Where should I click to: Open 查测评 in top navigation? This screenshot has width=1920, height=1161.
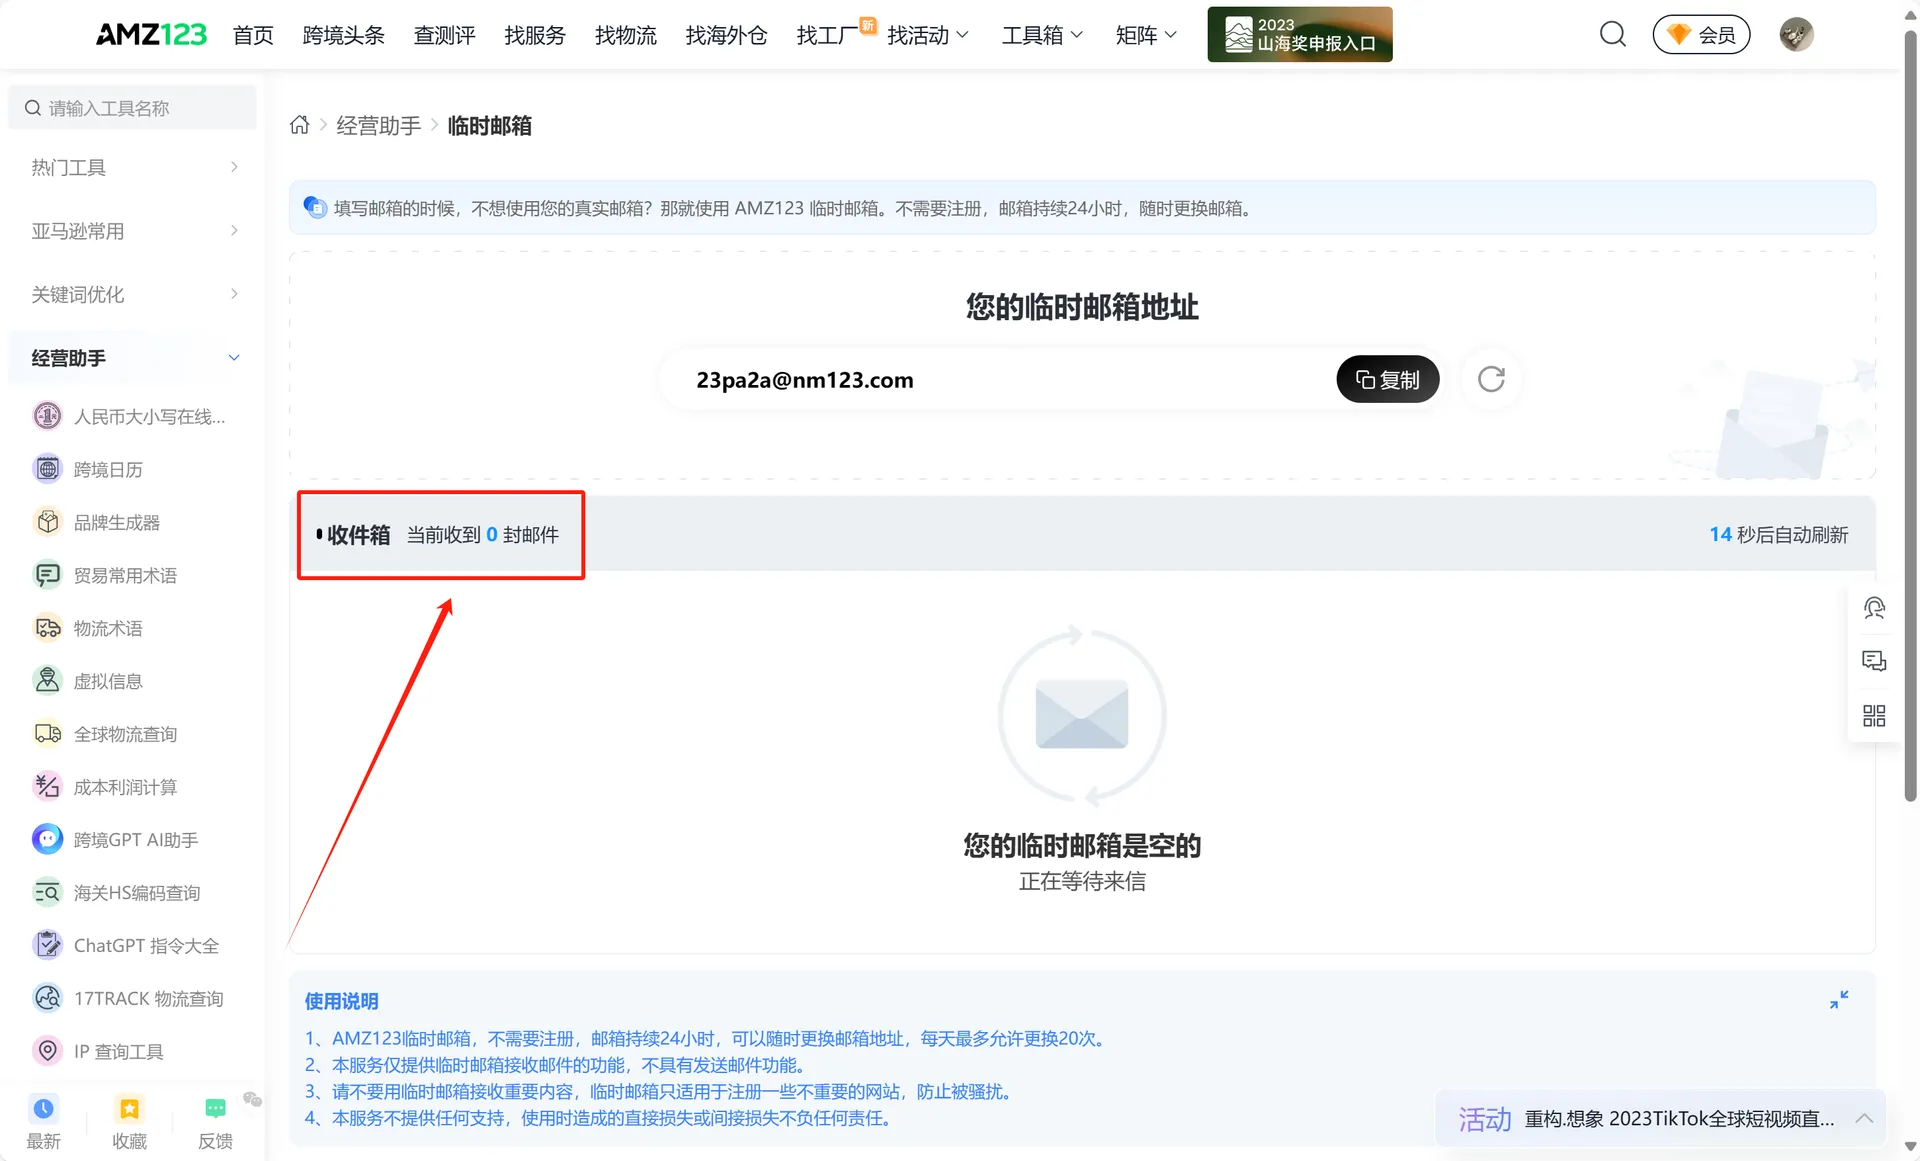click(x=444, y=35)
